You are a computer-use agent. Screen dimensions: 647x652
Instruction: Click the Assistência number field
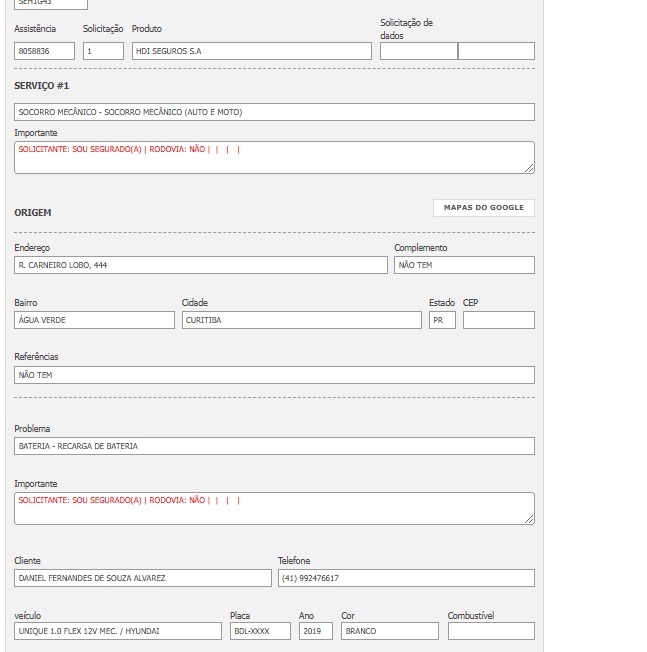[45, 51]
